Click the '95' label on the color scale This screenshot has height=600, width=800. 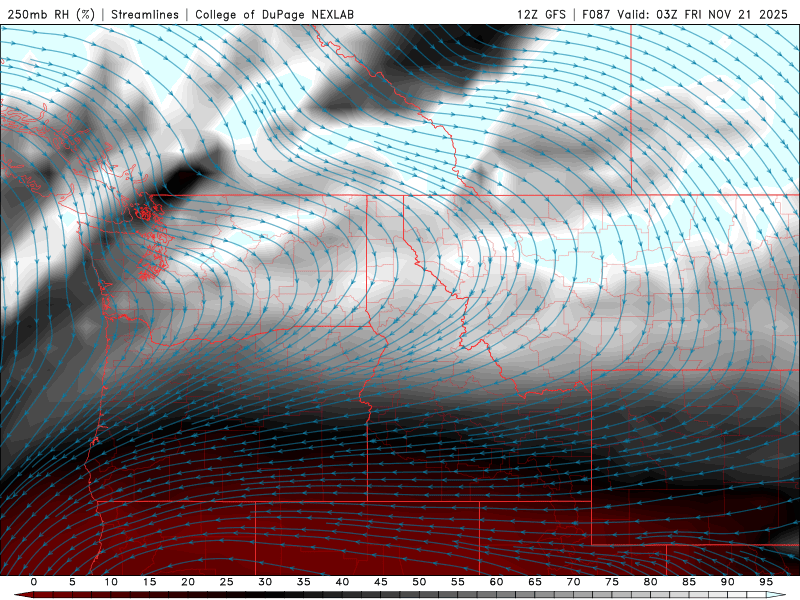click(x=766, y=582)
